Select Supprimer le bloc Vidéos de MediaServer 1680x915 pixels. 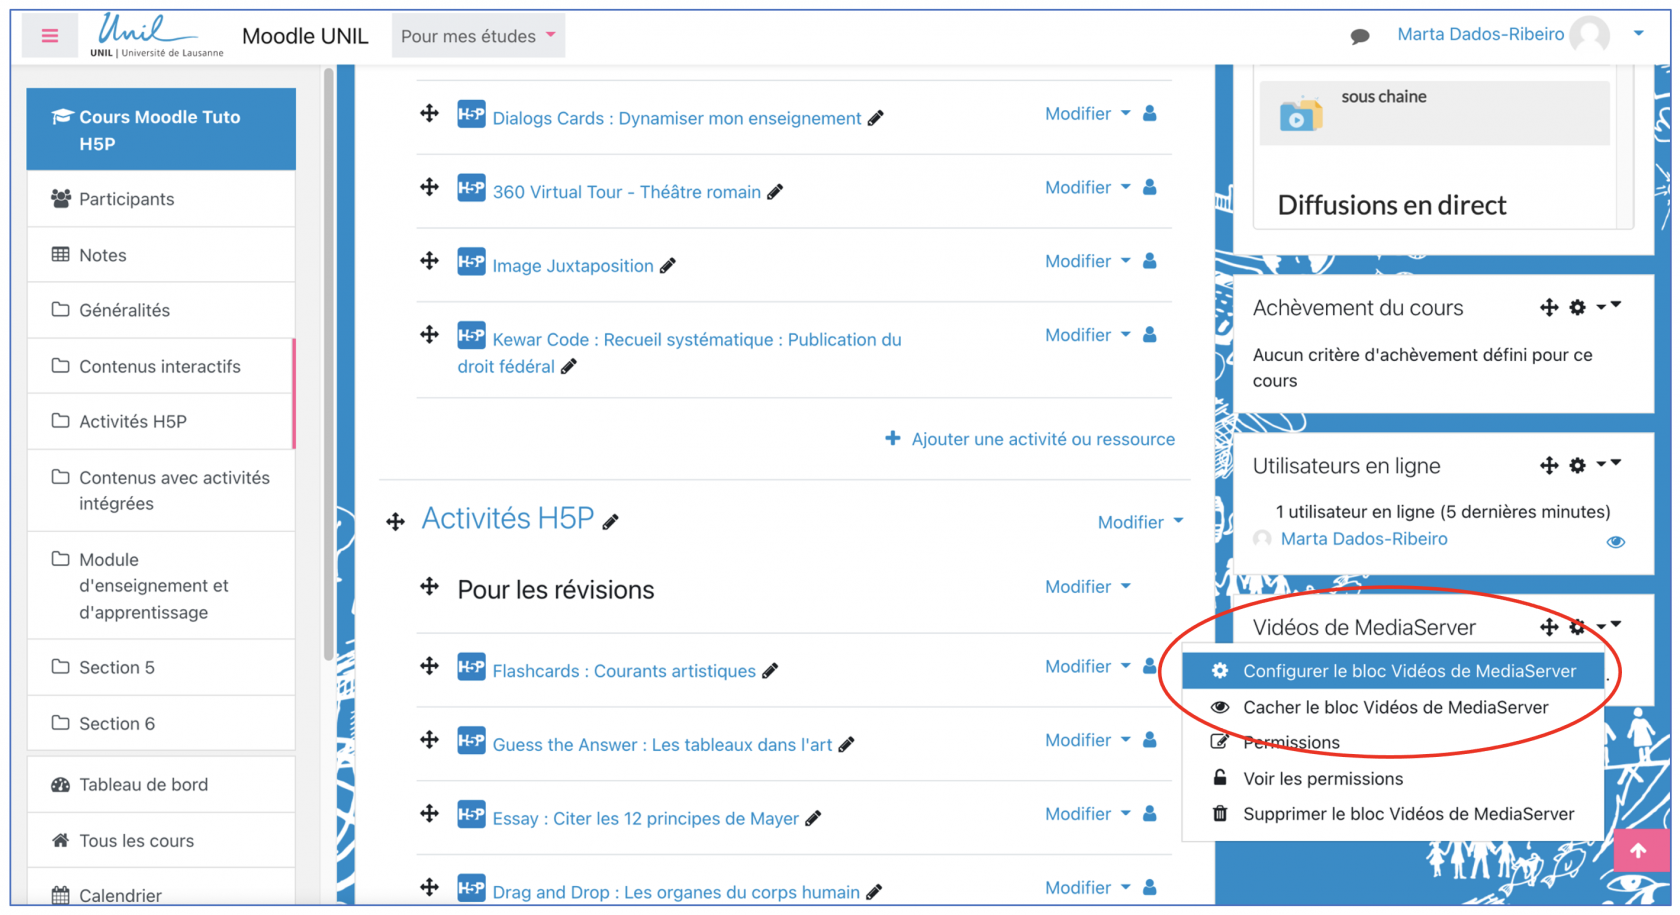[1407, 814]
